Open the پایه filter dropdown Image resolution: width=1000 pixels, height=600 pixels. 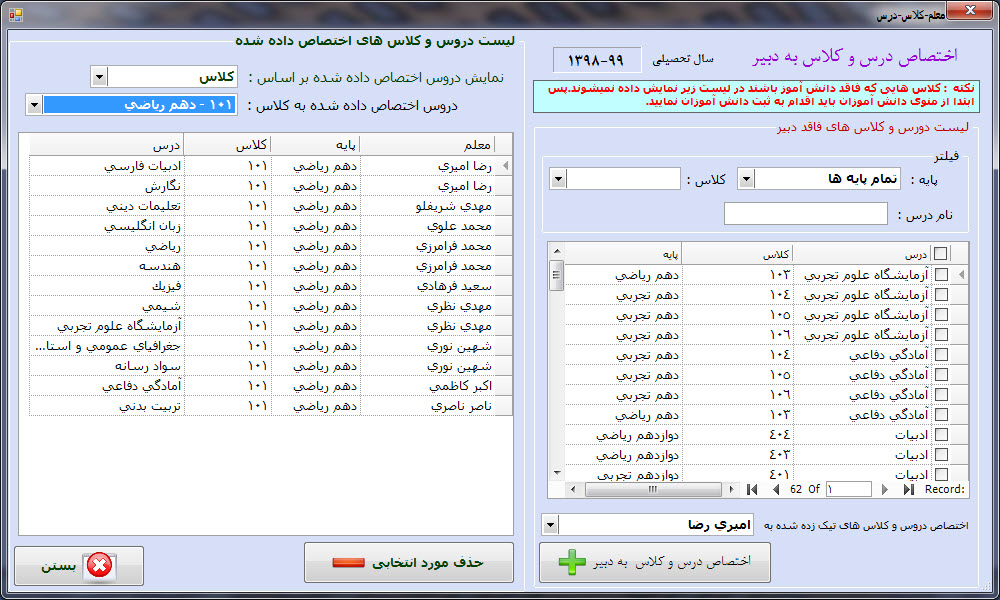pyautogui.click(x=746, y=179)
